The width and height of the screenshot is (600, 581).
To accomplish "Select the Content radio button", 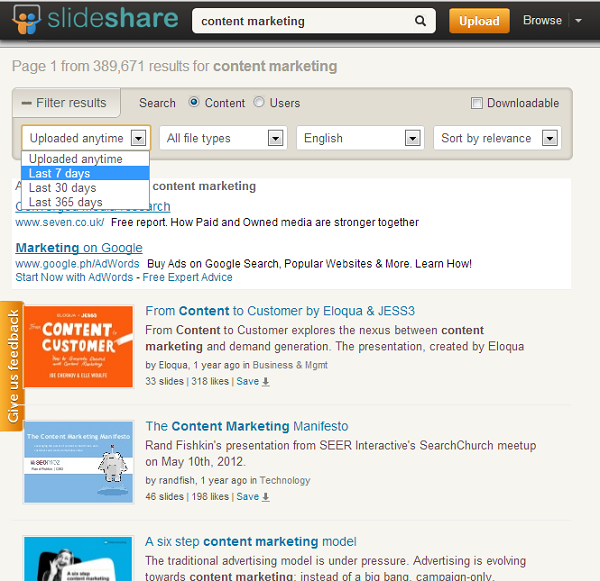I will [194, 102].
